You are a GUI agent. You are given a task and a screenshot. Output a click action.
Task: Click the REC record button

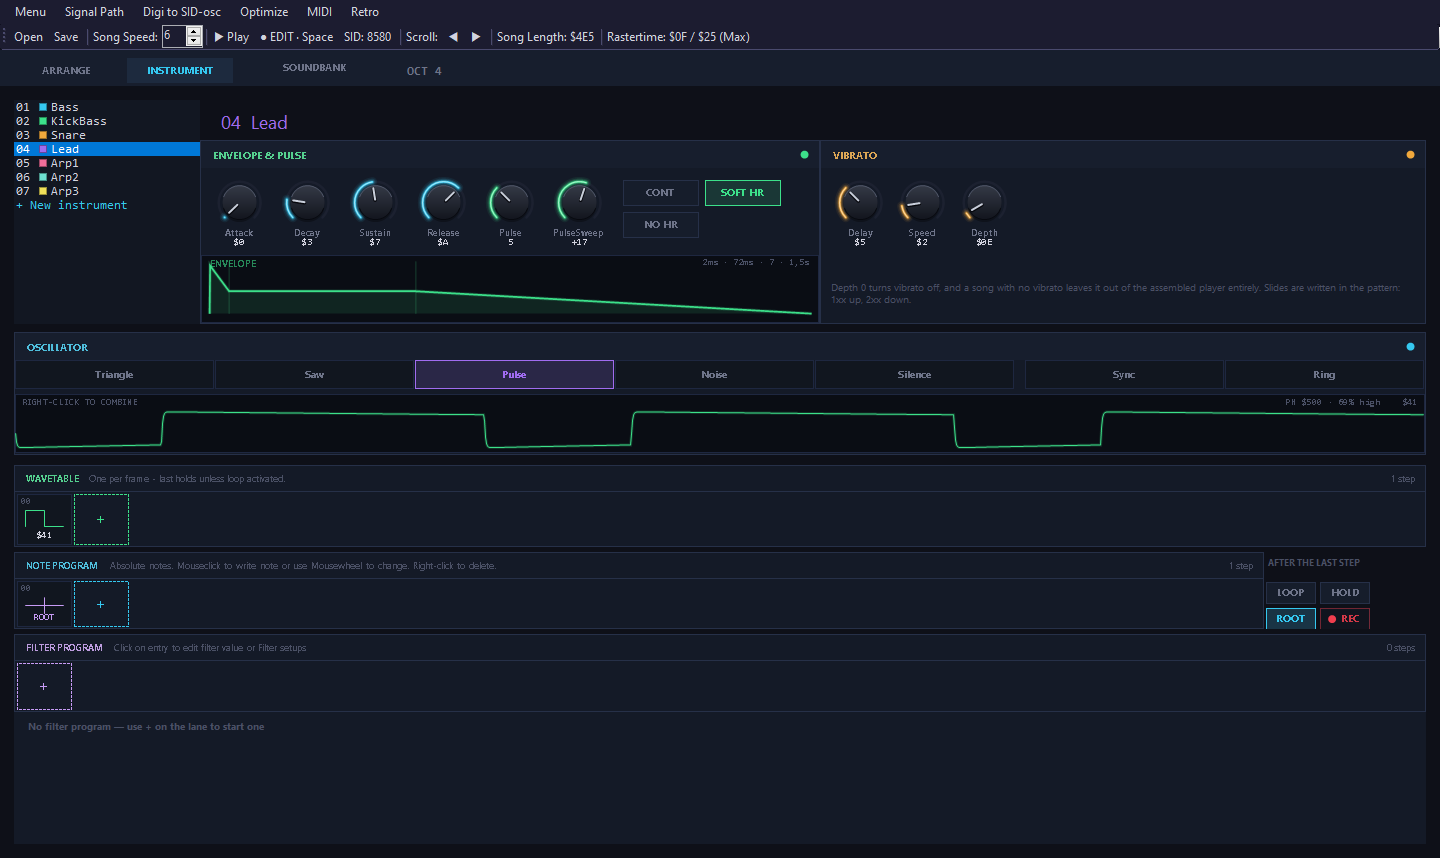pyautogui.click(x=1345, y=619)
